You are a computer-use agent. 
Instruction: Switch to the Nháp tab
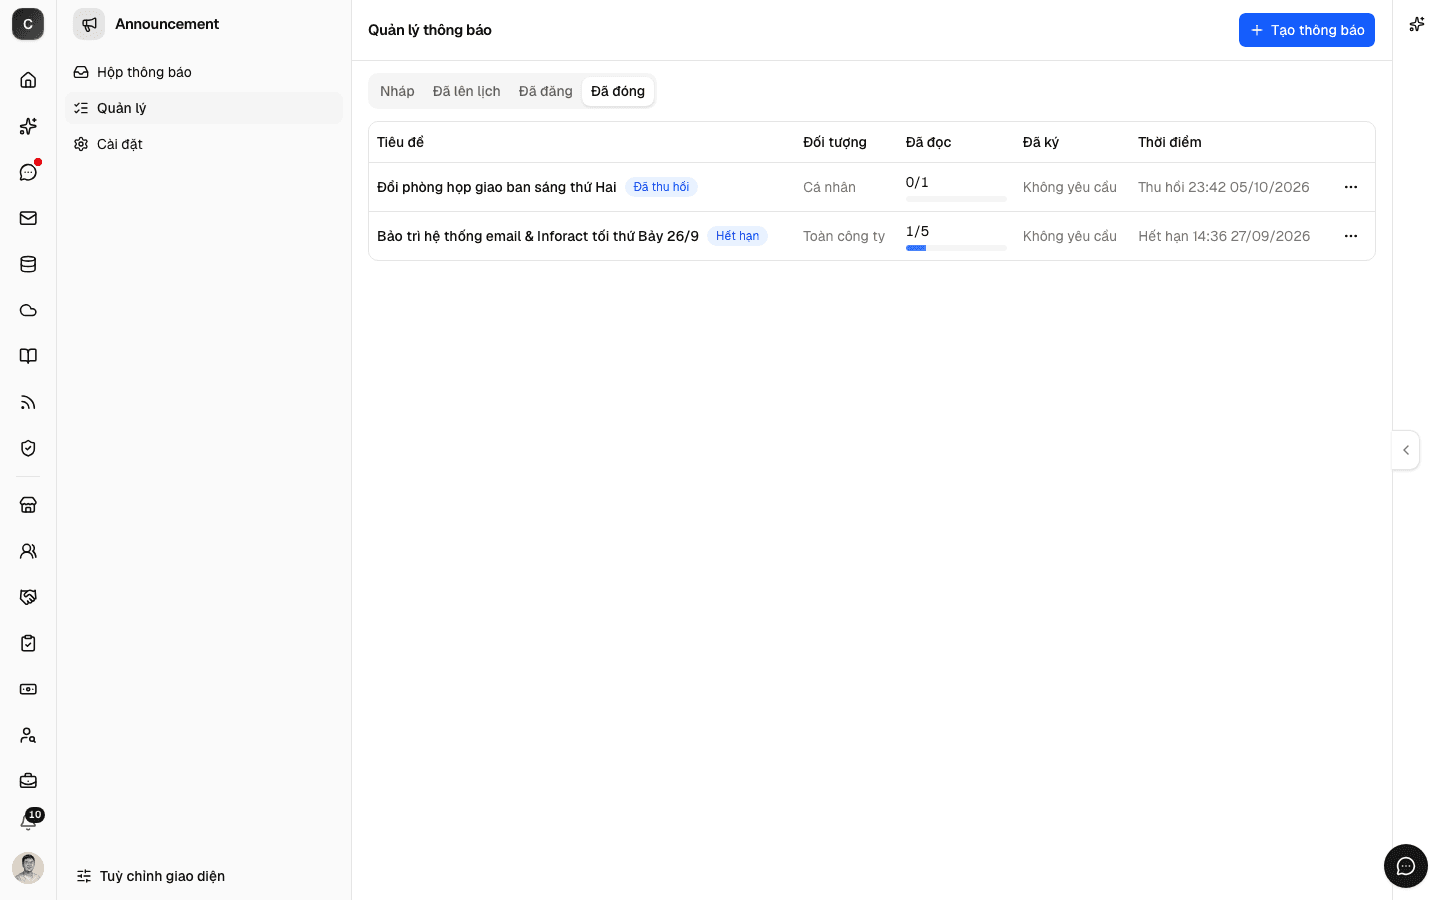(397, 91)
